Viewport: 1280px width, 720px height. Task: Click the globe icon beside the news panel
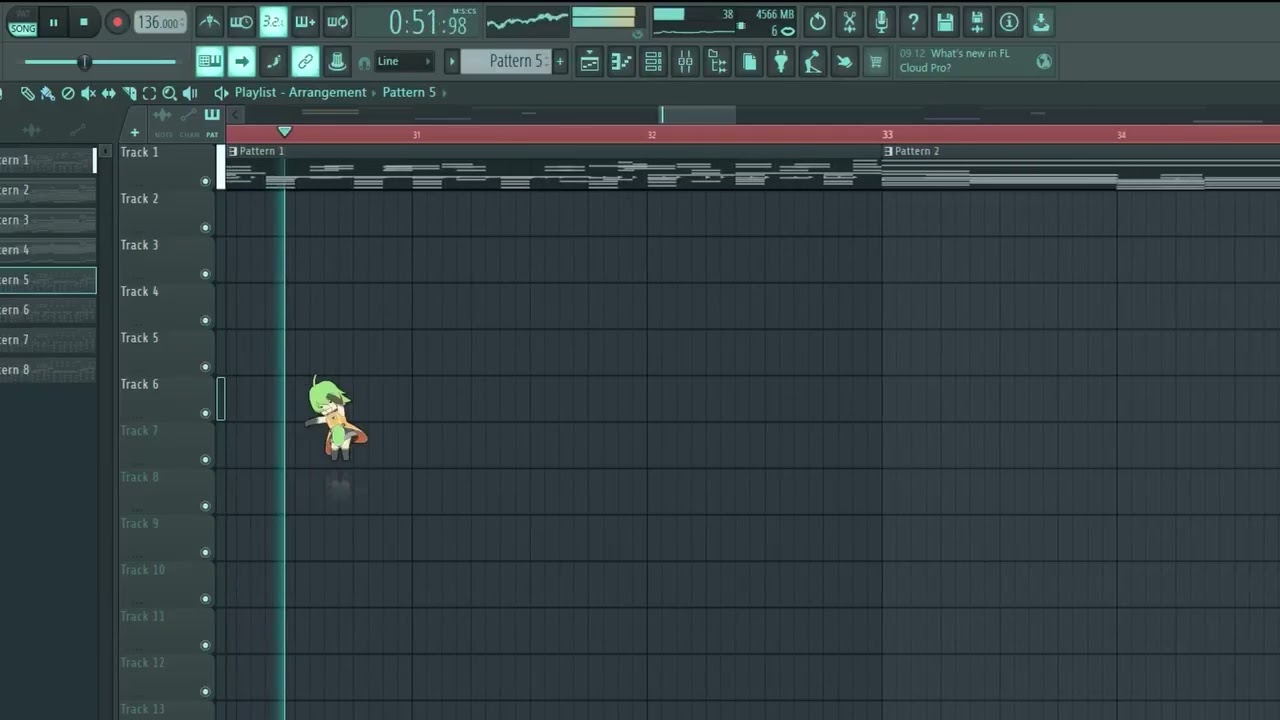click(1044, 62)
